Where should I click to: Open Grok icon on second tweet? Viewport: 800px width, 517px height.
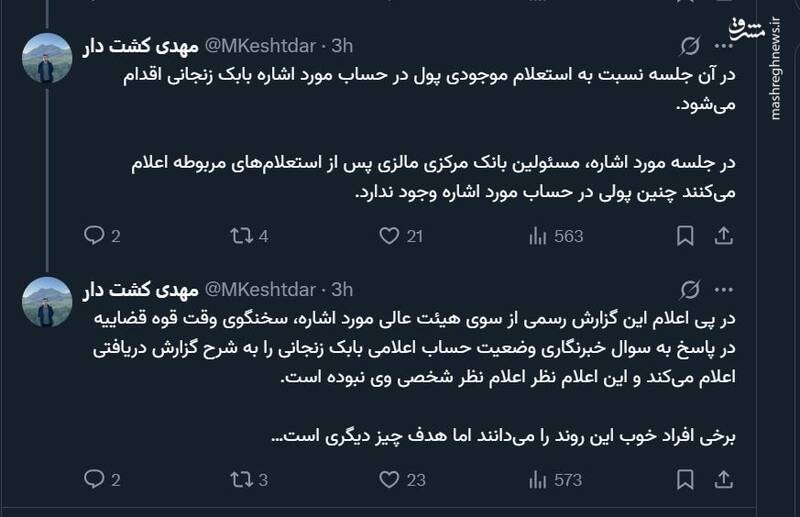point(688,290)
